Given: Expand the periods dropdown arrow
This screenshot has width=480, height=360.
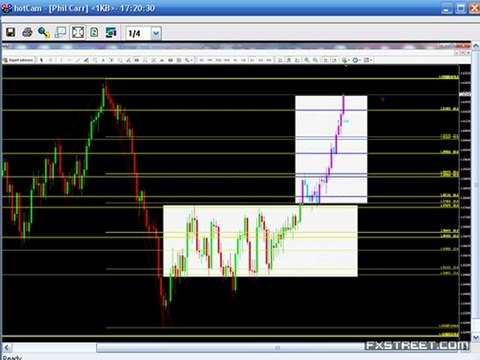Looking at the screenshot, I should point(360,60).
